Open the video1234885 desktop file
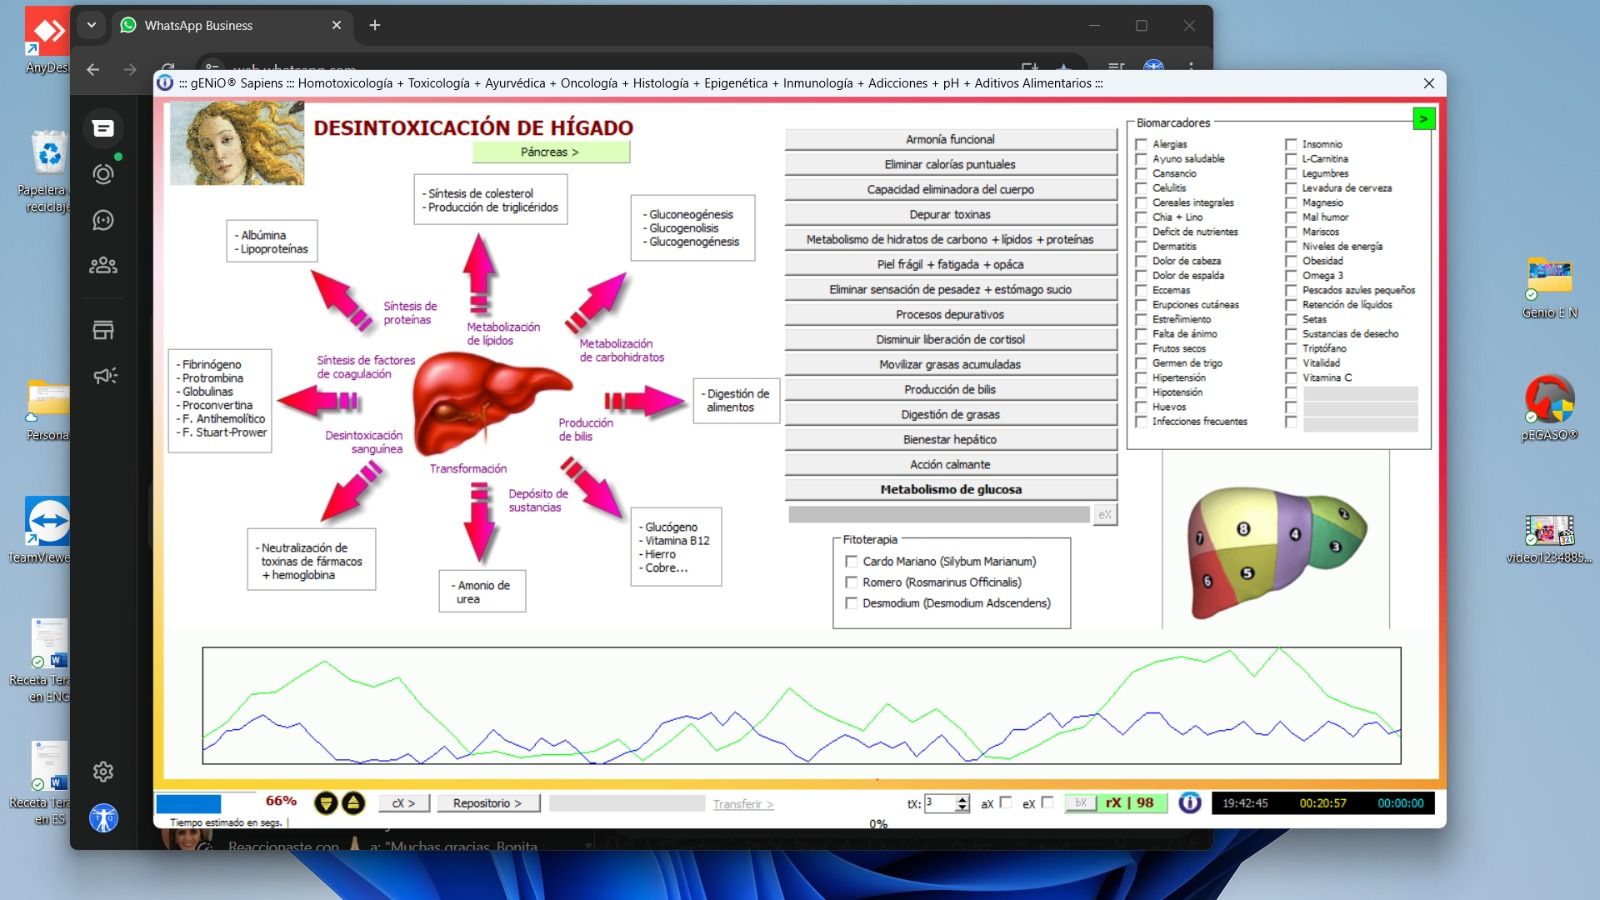The image size is (1600, 900). click(x=1549, y=539)
